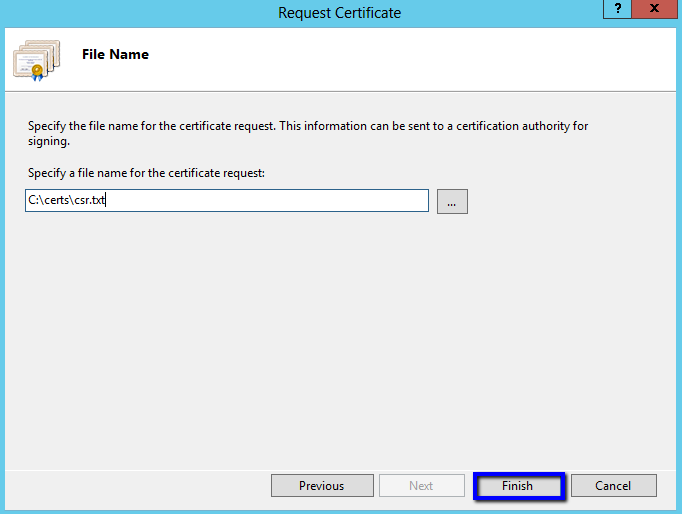Click the Request Certificate title bar text
The height and width of the screenshot is (514, 682).
[x=339, y=12]
